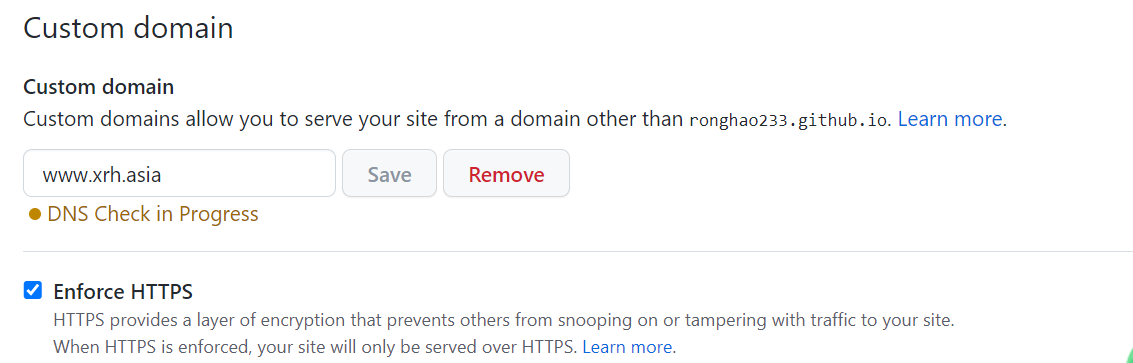
Task: Open Learn more link after ronghao233.github.io
Action: [x=950, y=119]
